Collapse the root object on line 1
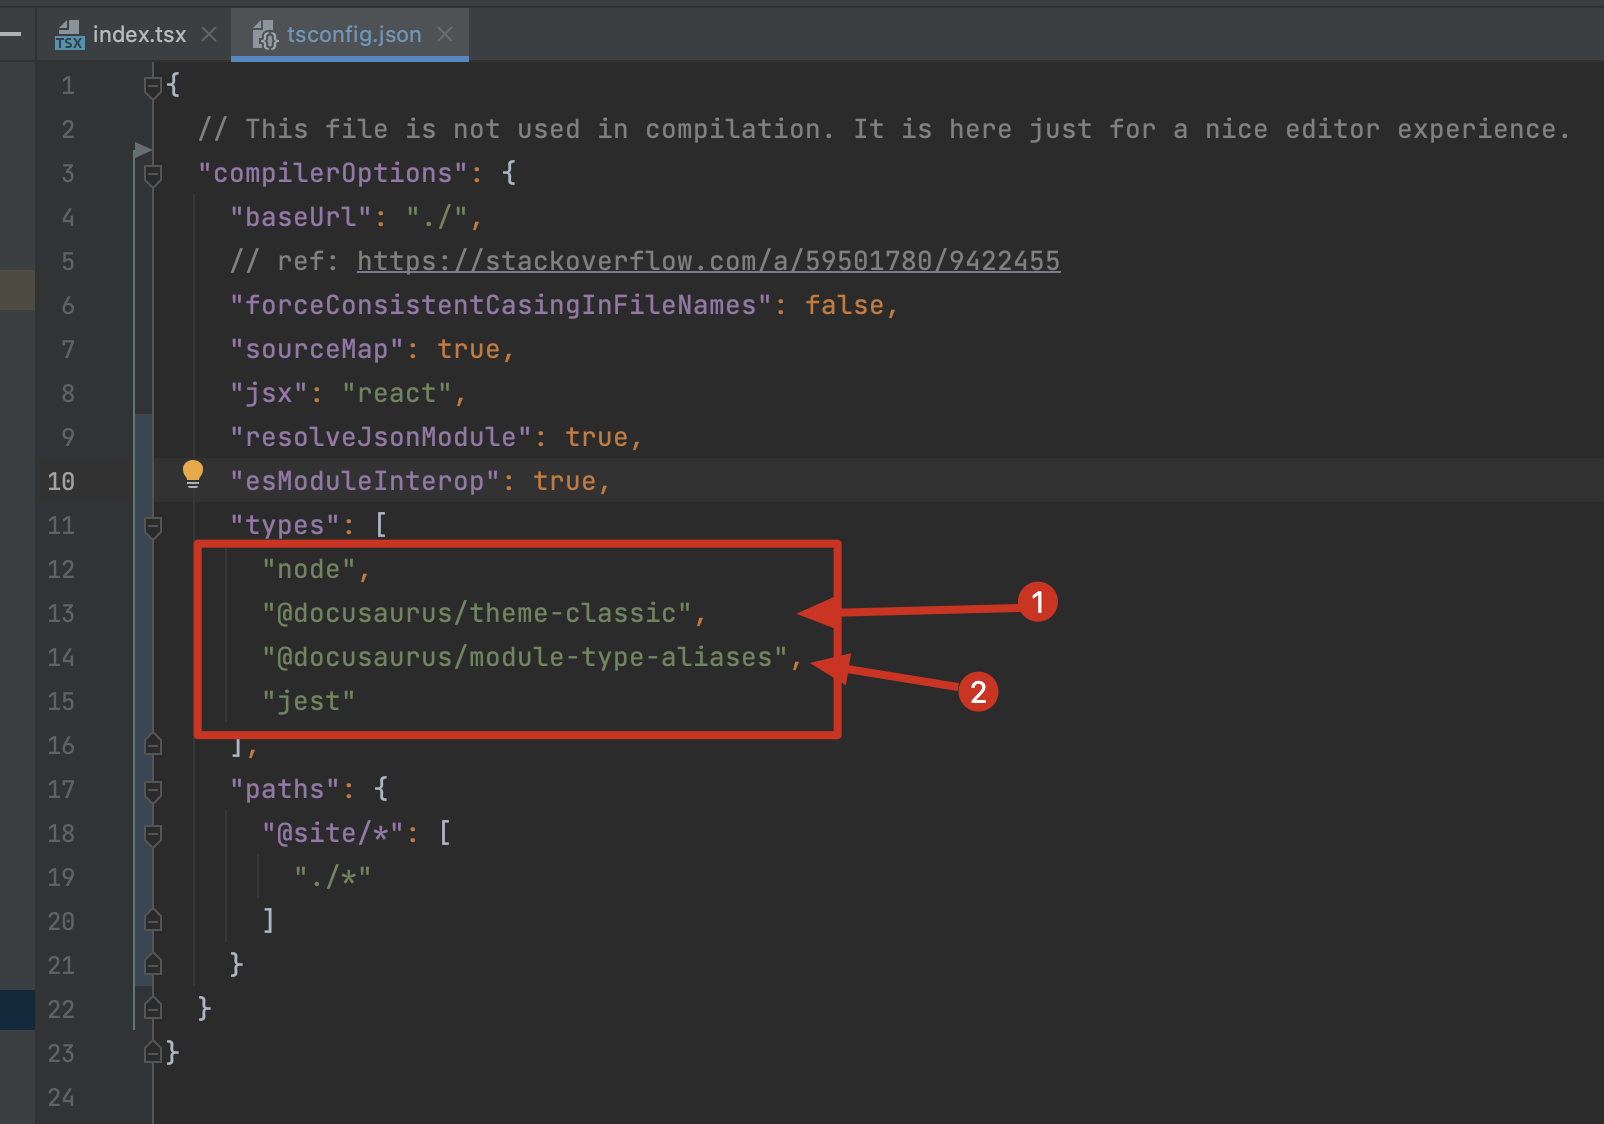1604x1124 pixels. point(153,87)
